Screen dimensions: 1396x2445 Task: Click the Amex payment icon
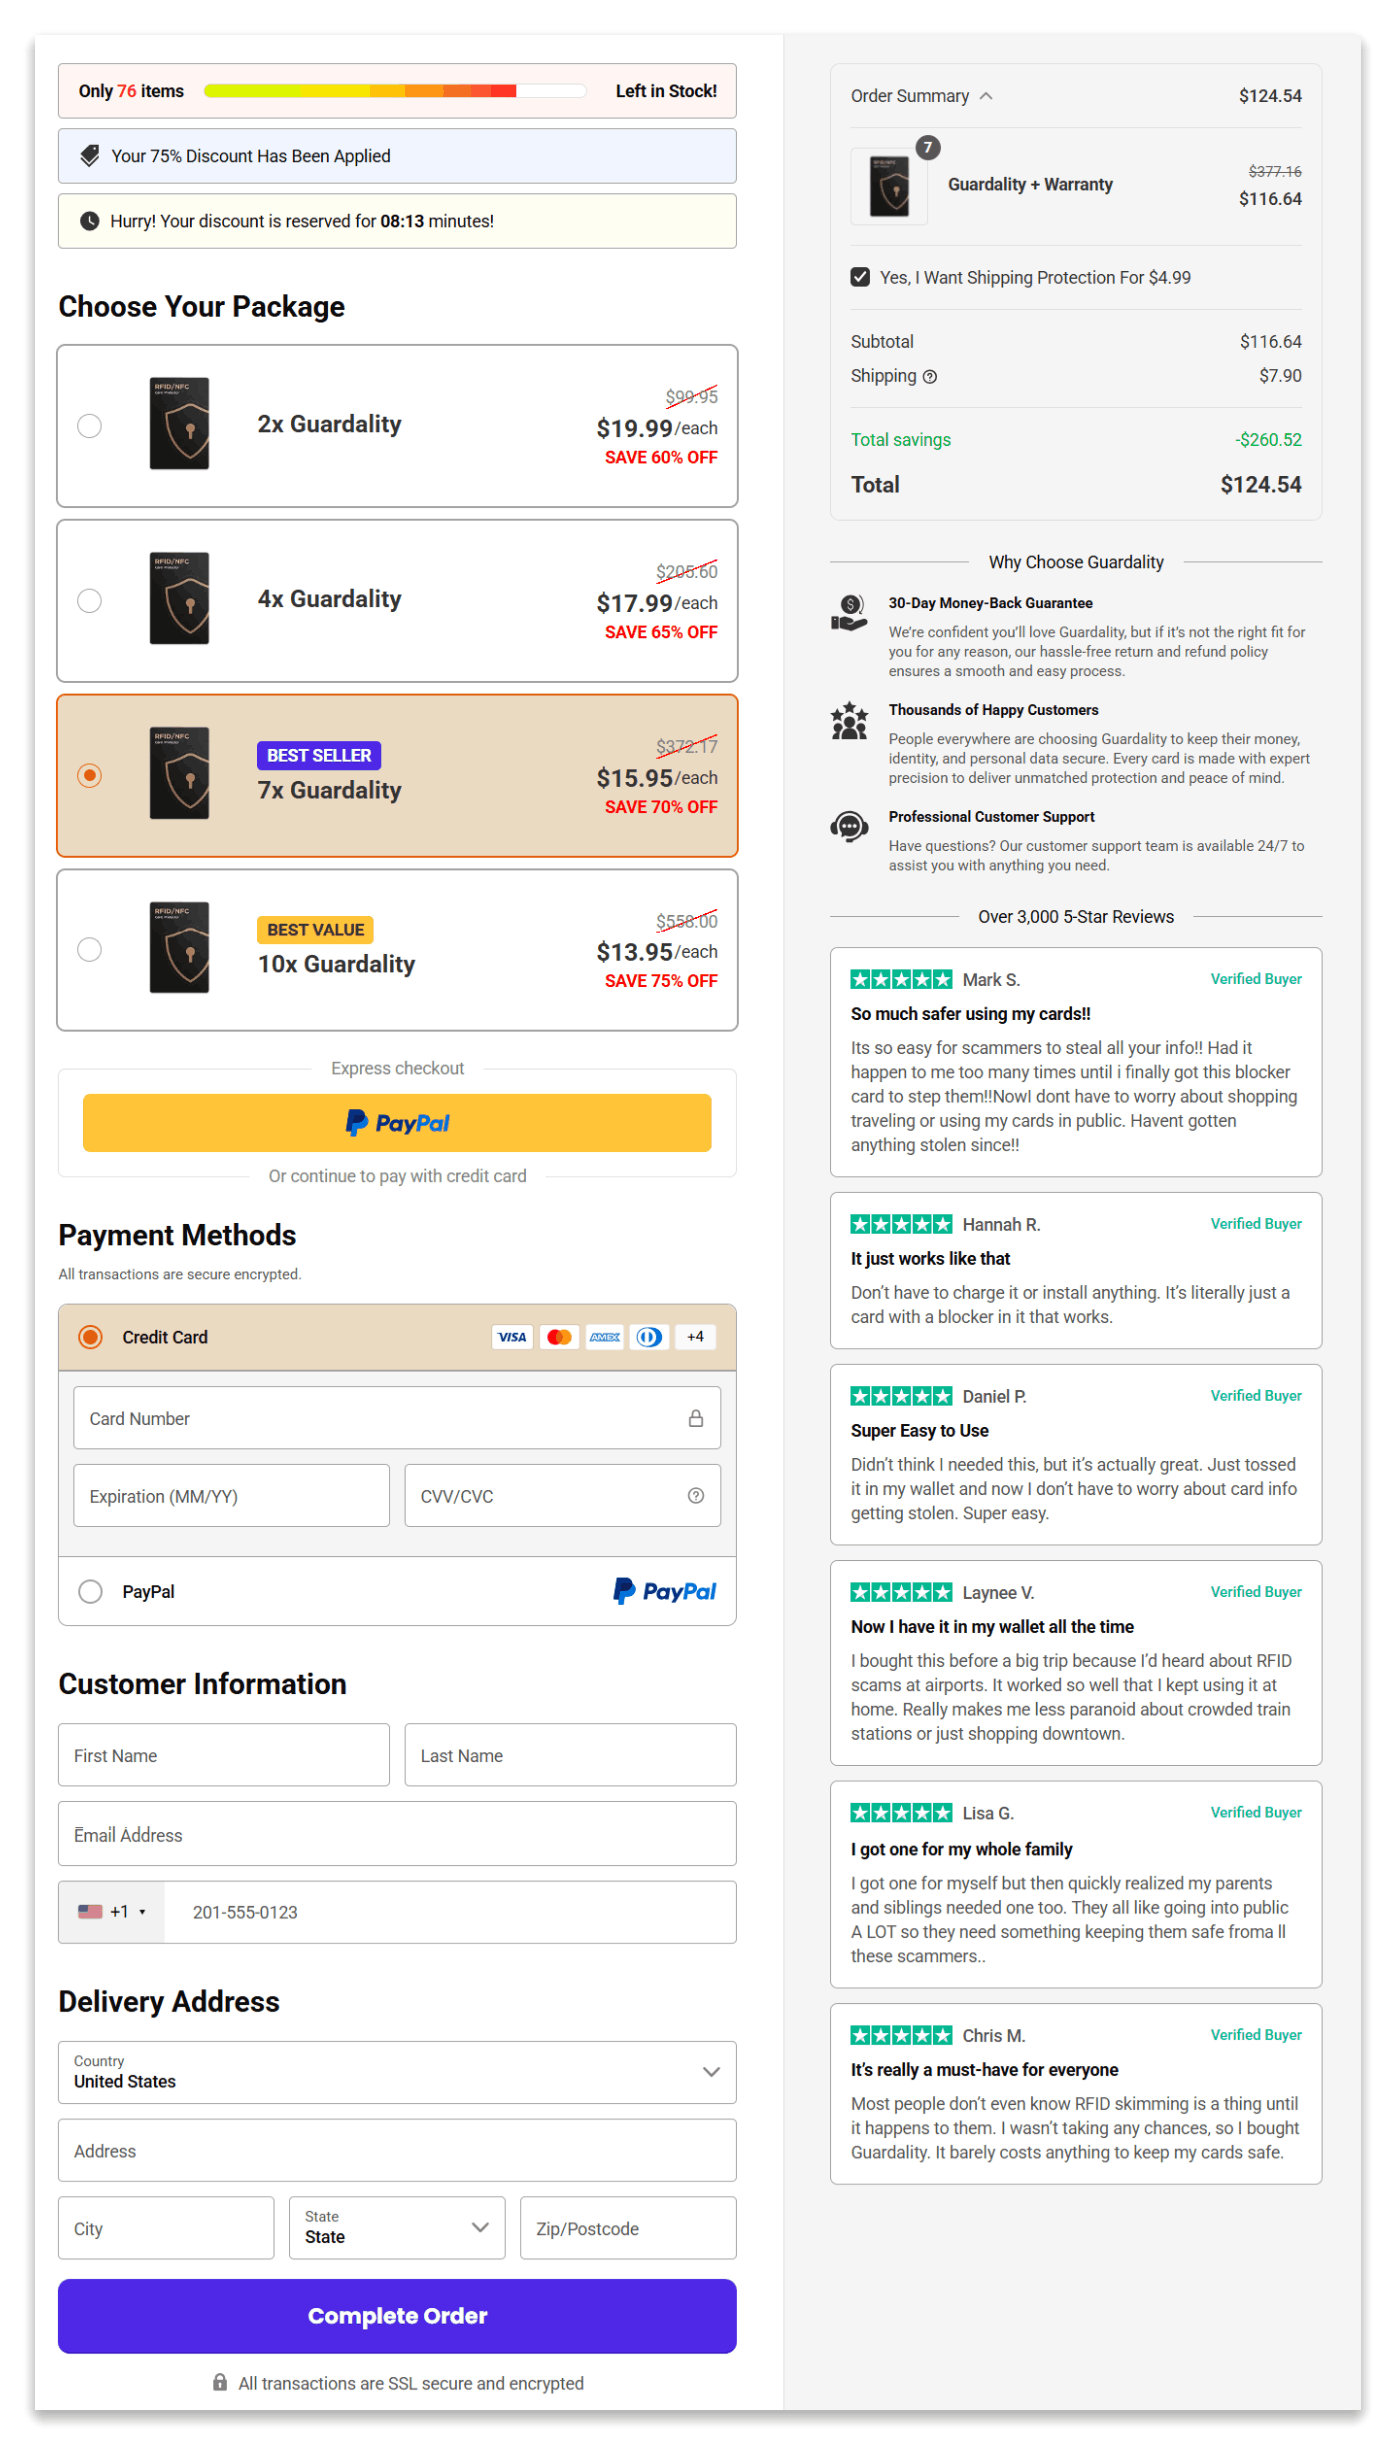coord(604,1336)
